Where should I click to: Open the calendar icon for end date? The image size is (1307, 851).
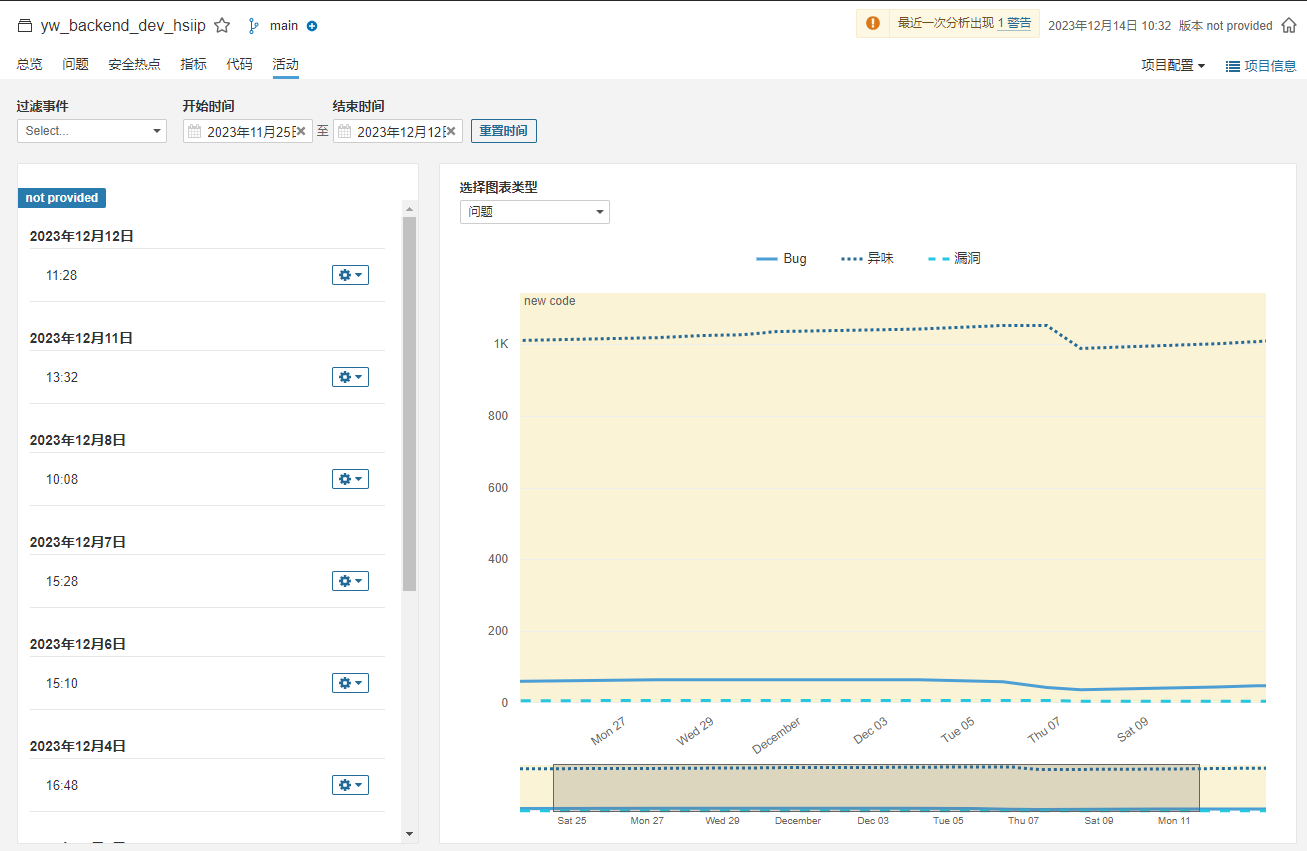(x=345, y=131)
